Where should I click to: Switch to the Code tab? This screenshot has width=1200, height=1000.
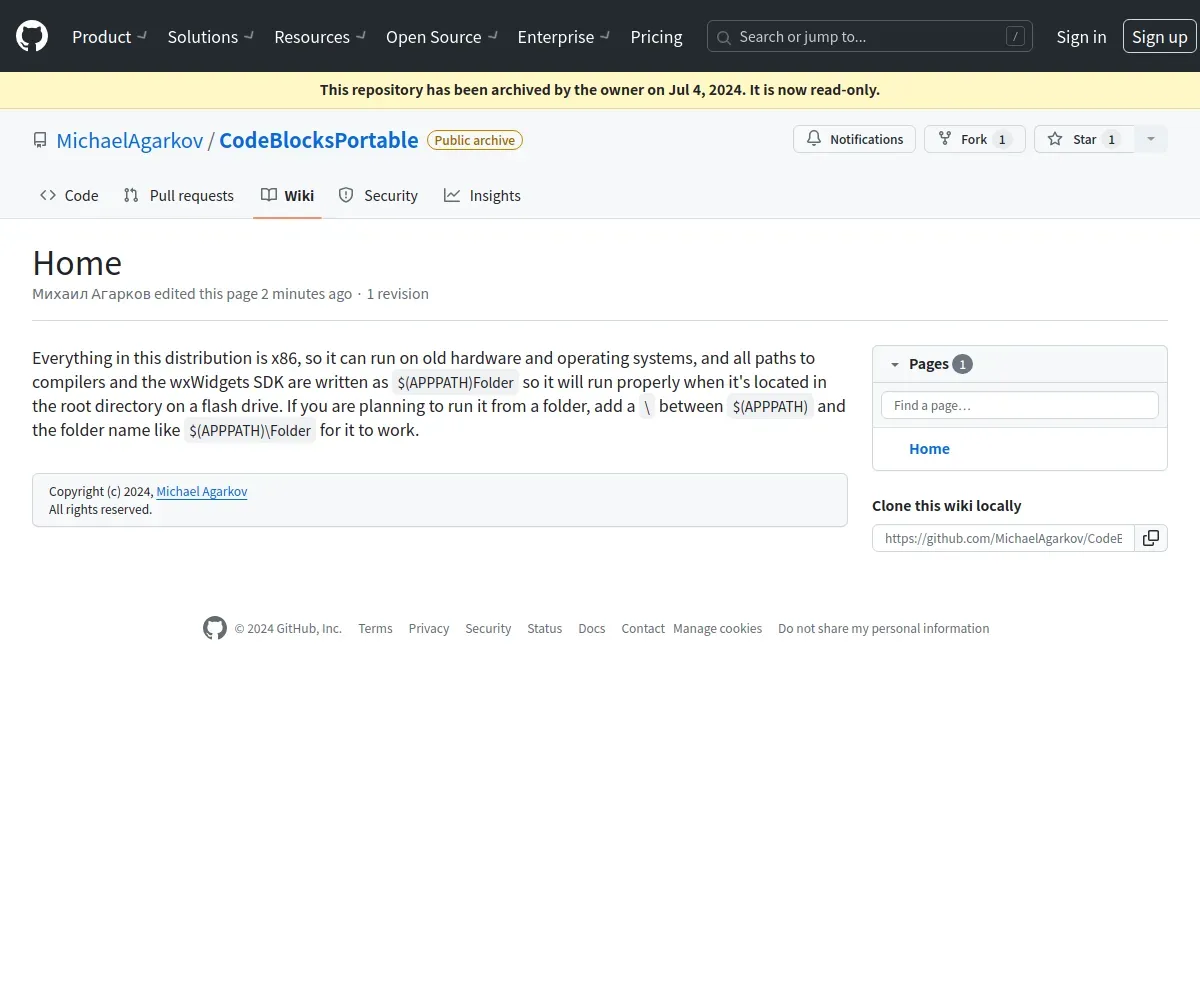(x=69, y=195)
